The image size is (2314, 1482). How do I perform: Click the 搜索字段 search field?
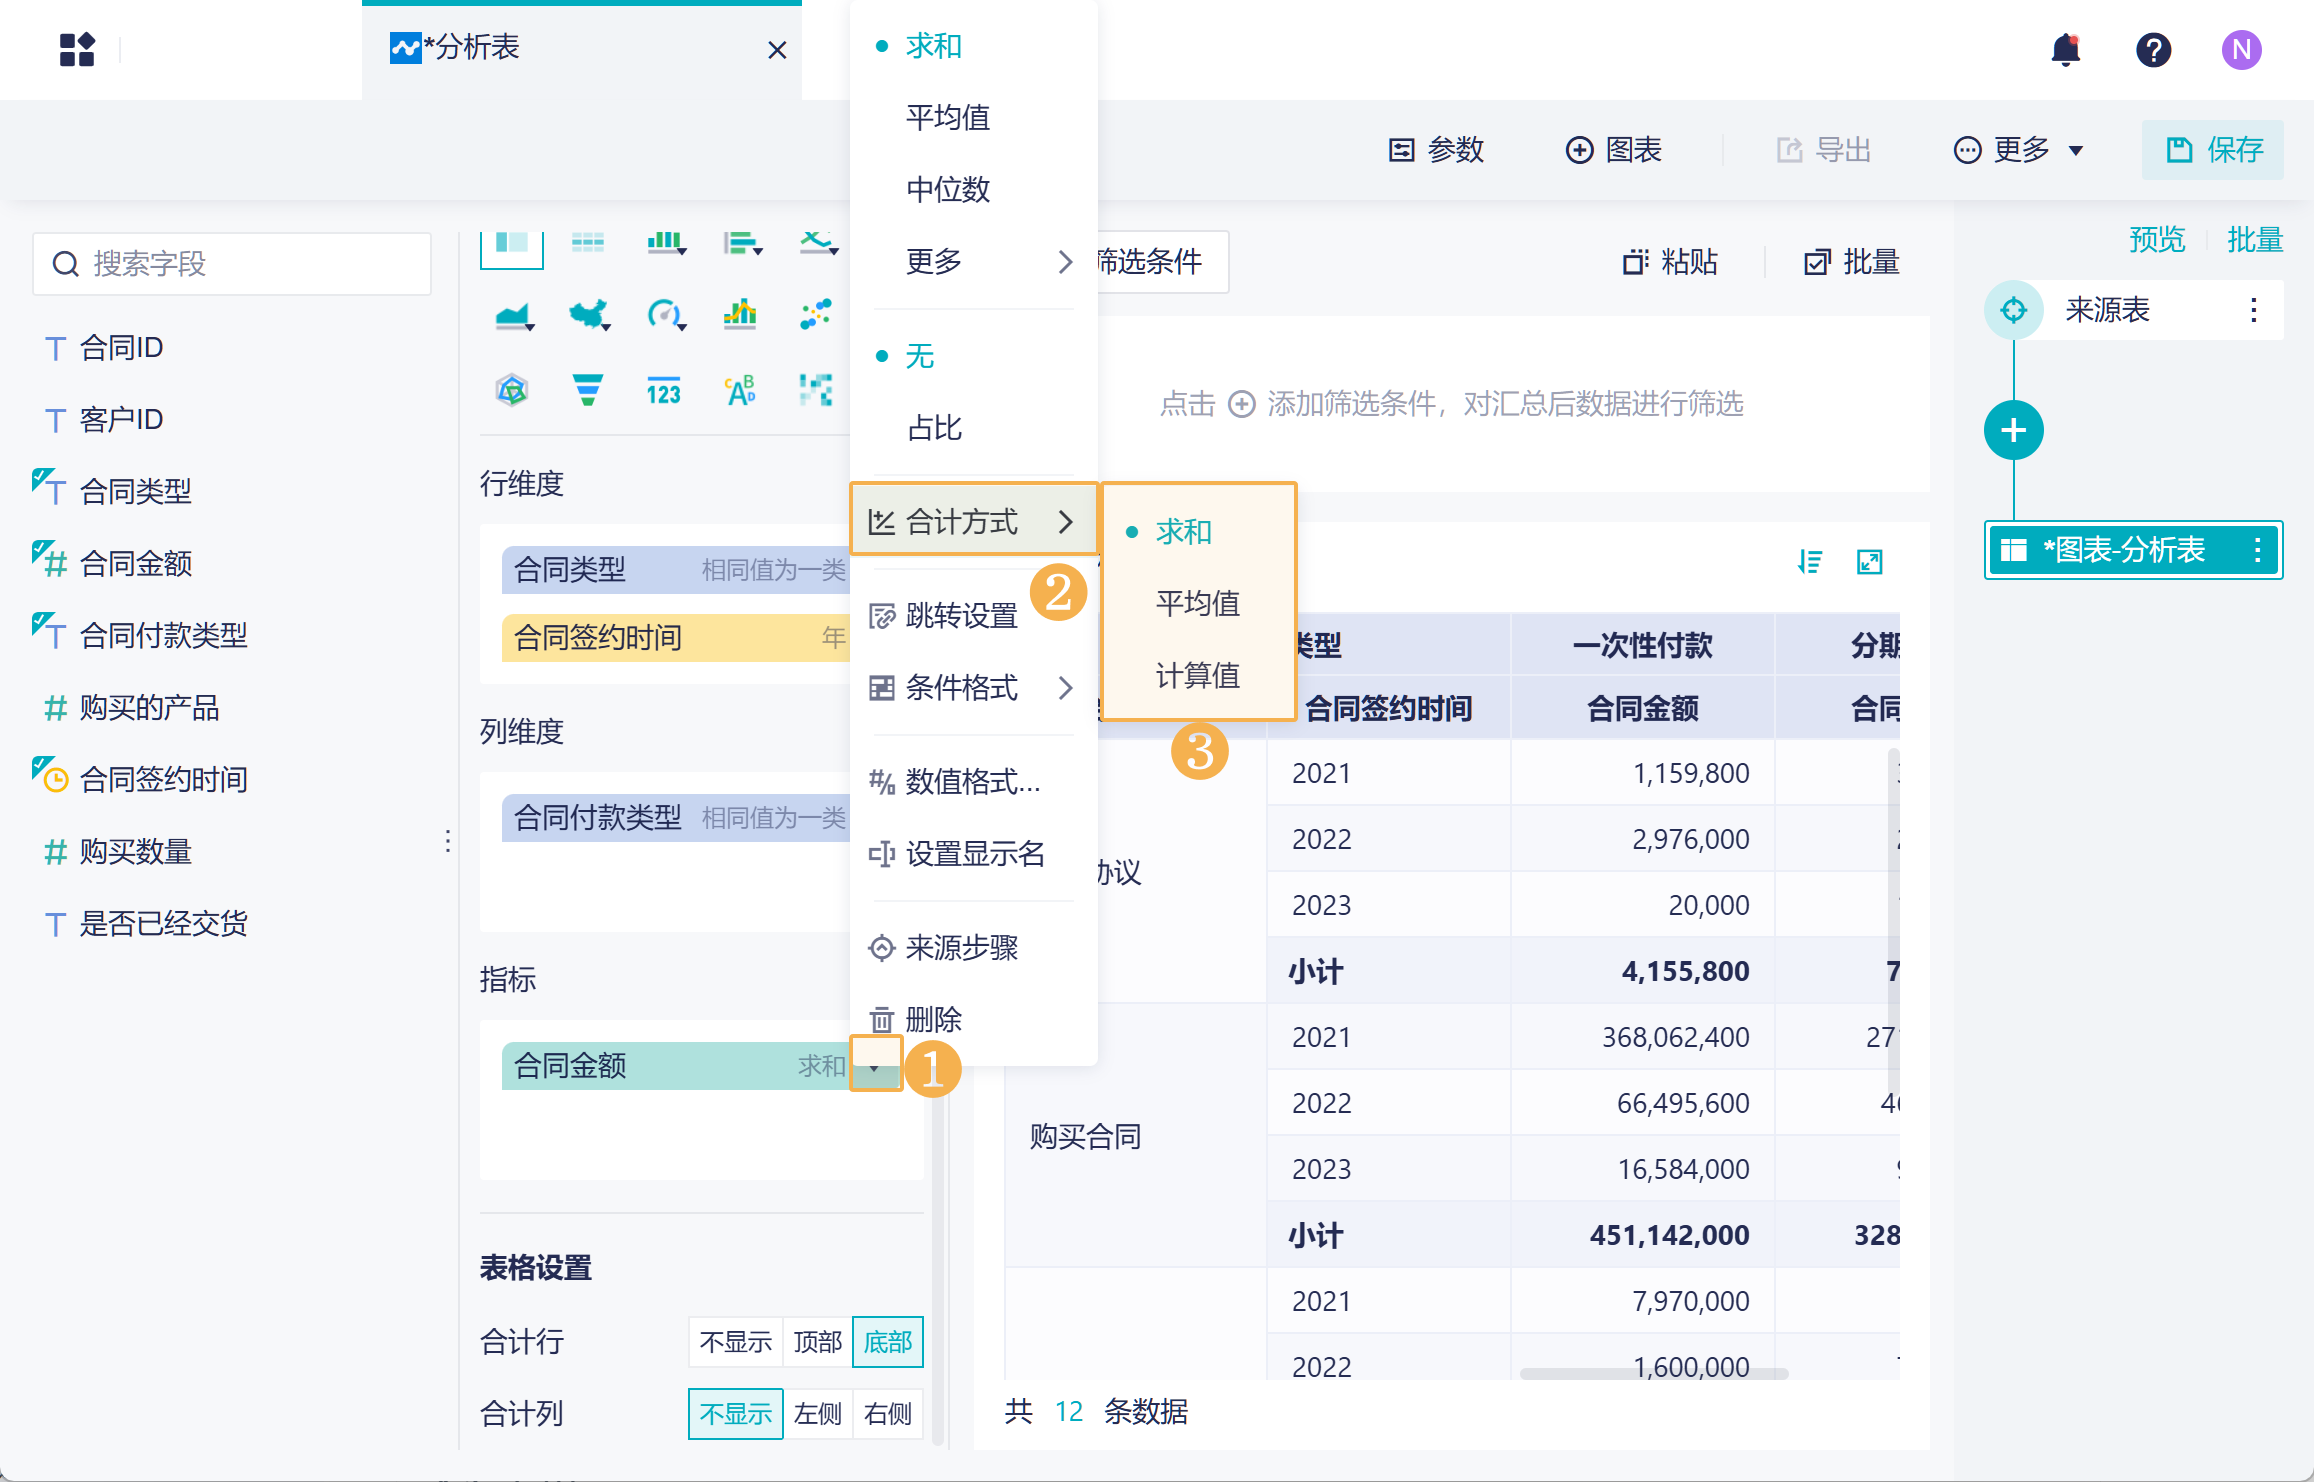tap(232, 264)
